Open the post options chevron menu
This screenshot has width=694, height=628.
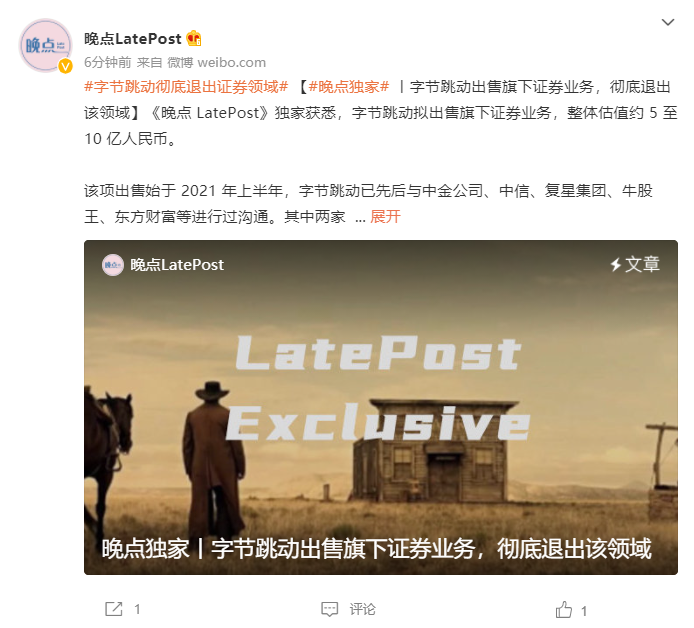pyautogui.click(x=667, y=22)
